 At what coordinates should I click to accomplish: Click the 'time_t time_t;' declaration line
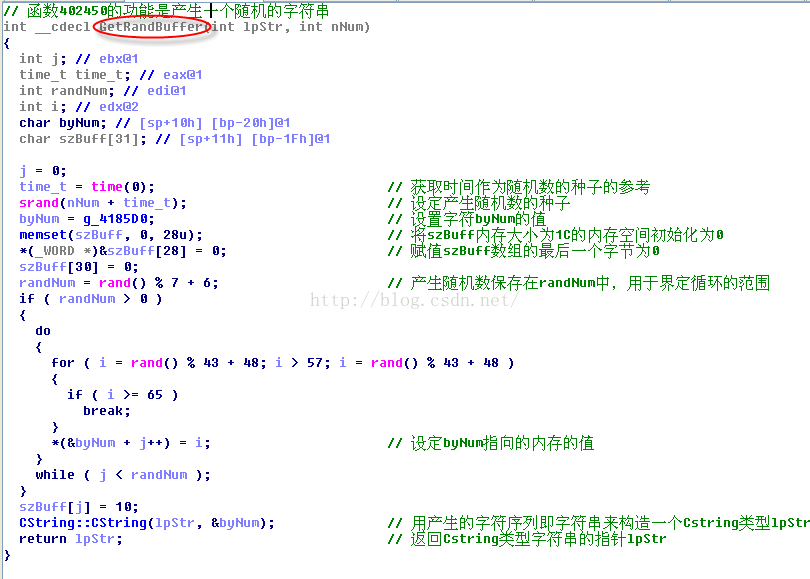tap(74, 75)
